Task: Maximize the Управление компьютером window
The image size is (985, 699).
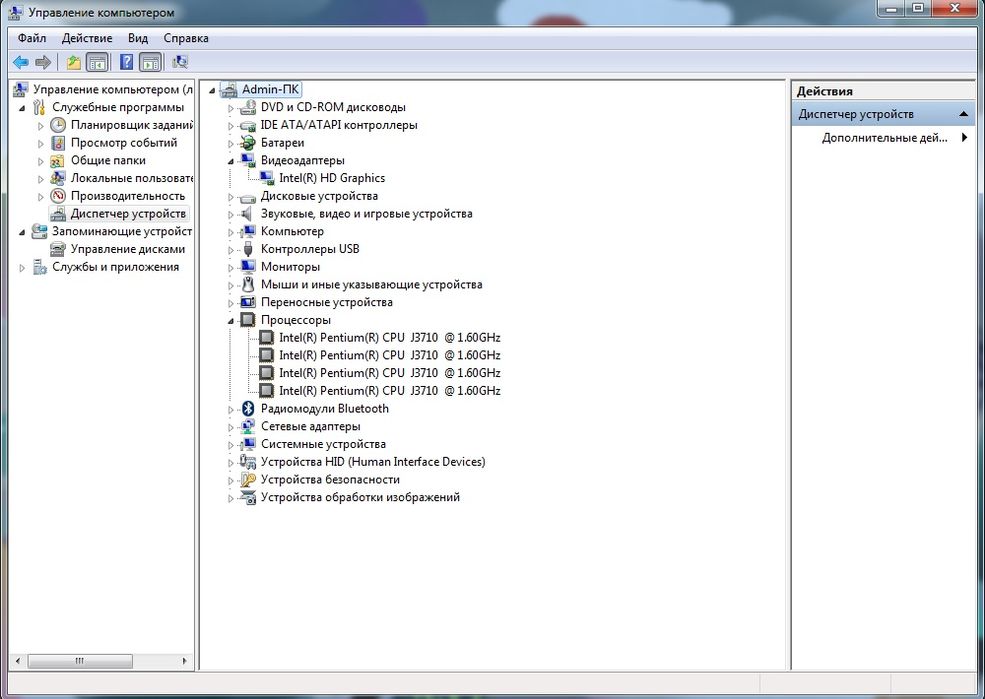Action: click(x=918, y=8)
